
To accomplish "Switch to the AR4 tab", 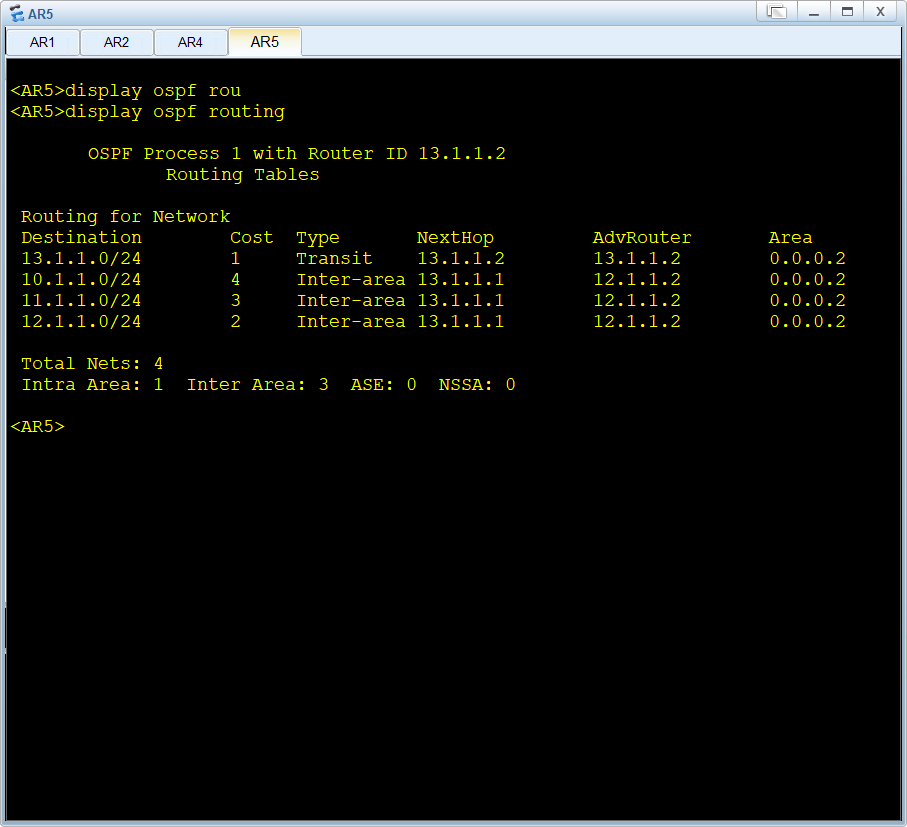I will pos(190,42).
